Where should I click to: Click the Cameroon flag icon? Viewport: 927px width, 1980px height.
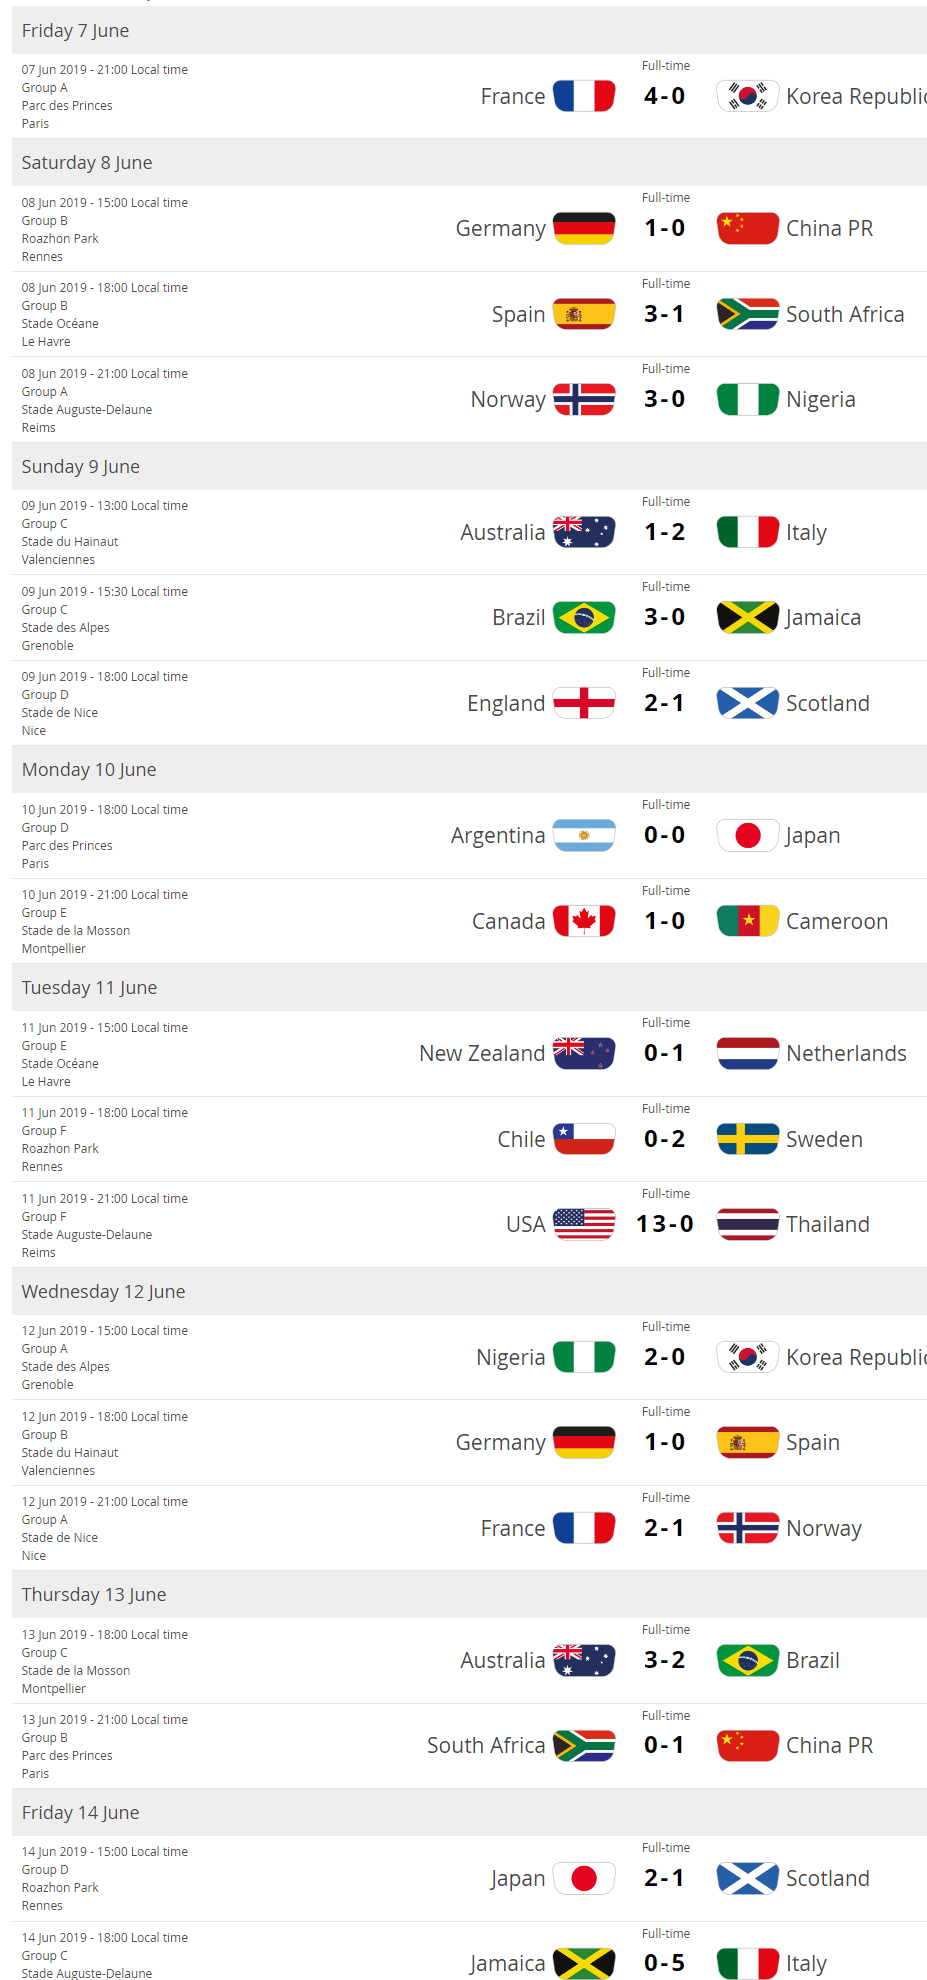point(747,921)
